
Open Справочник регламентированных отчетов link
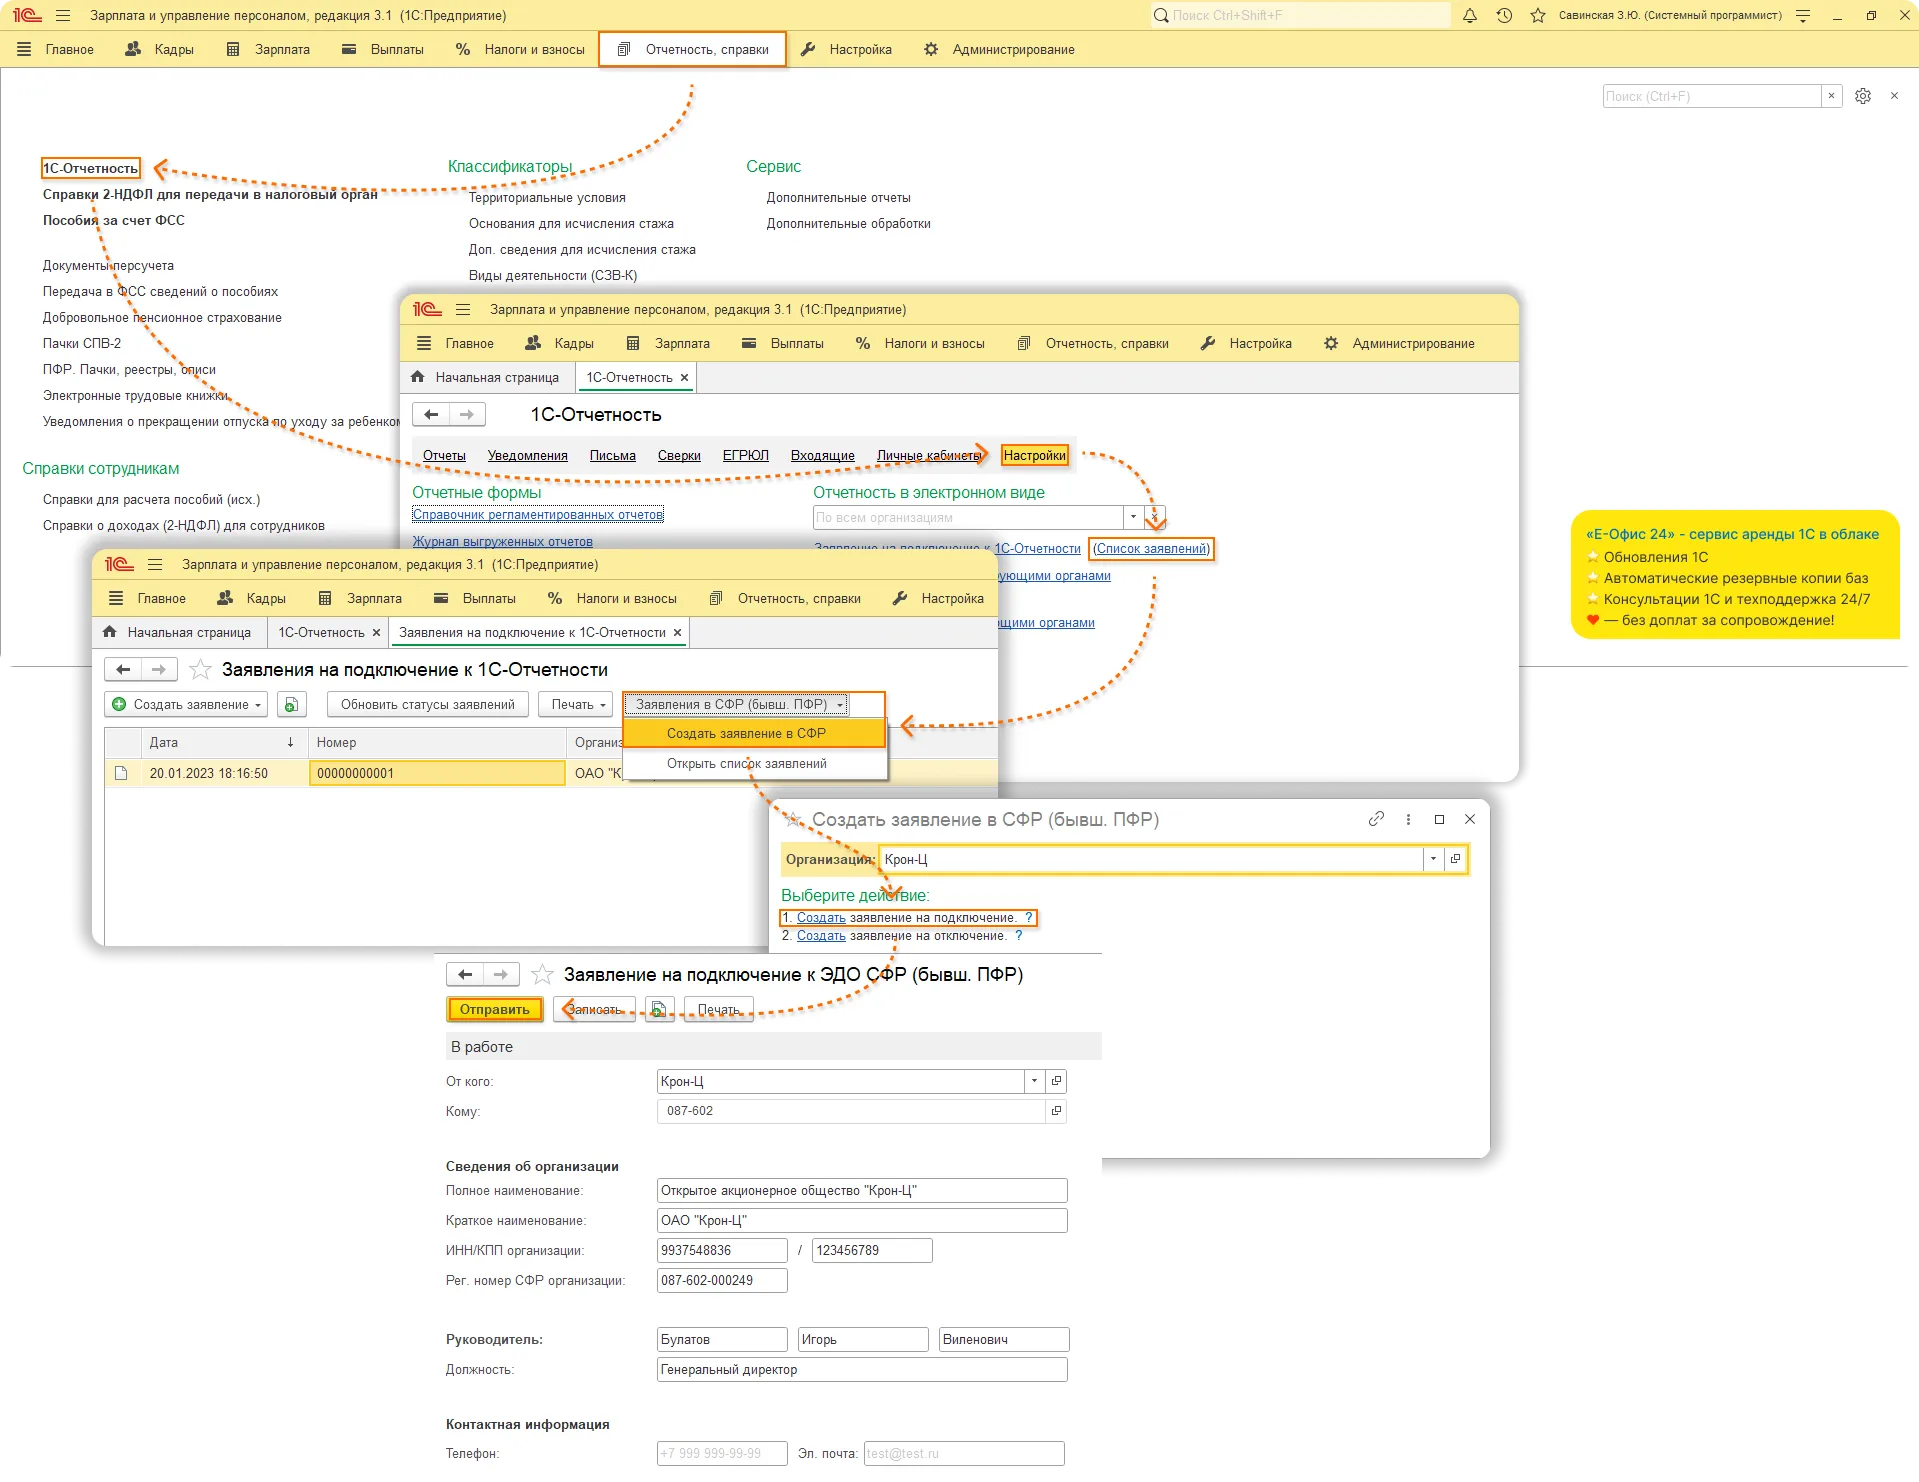coord(537,515)
